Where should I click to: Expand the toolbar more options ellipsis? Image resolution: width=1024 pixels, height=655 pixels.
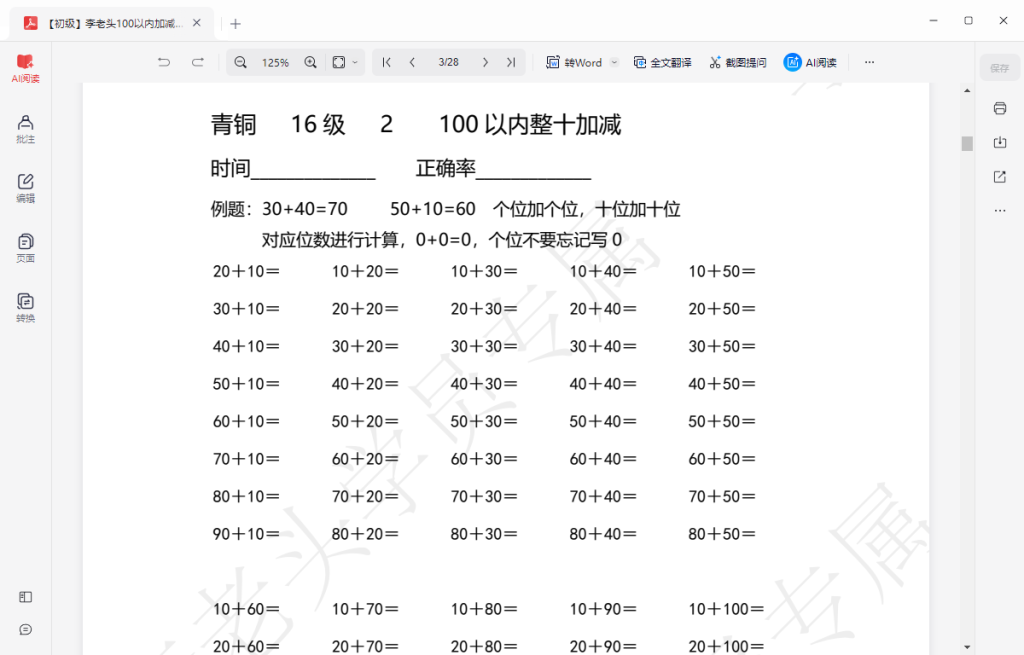point(868,62)
